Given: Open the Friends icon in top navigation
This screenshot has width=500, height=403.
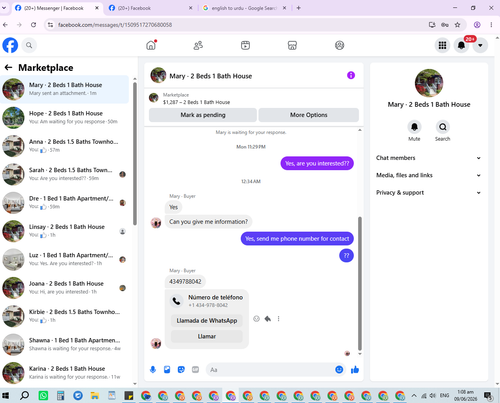Looking at the screenshot, I should click(x=198, y=45).
